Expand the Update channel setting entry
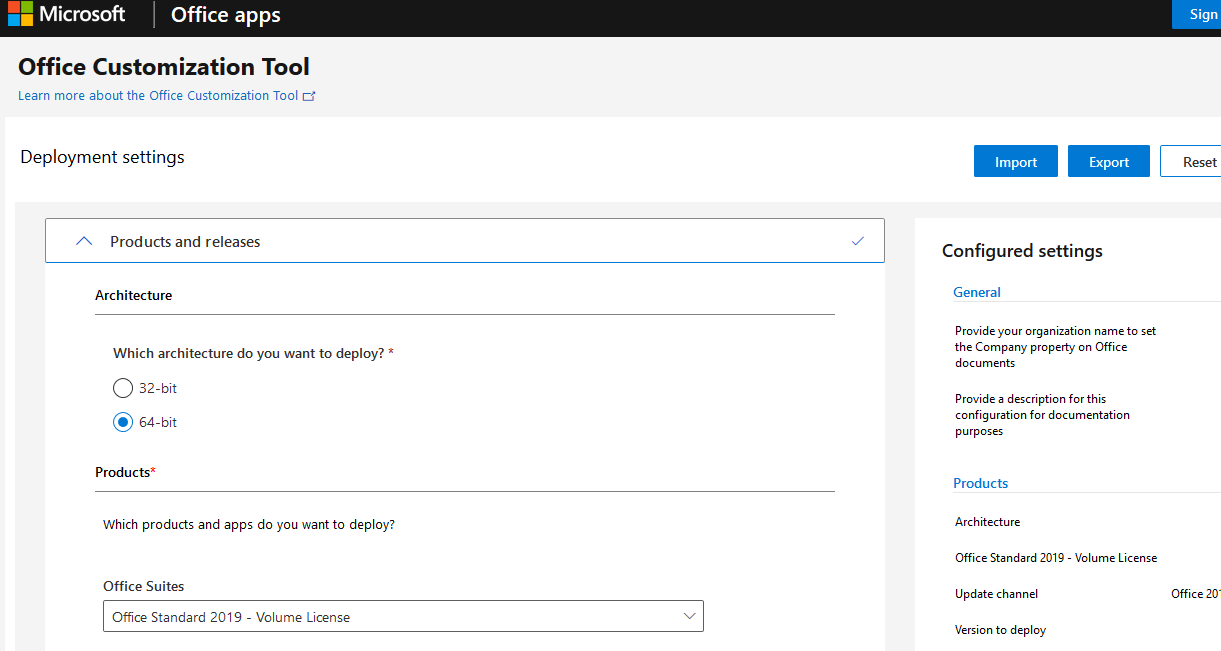Viewport: 1221px width, 651px height. click(x=996, y=593)
